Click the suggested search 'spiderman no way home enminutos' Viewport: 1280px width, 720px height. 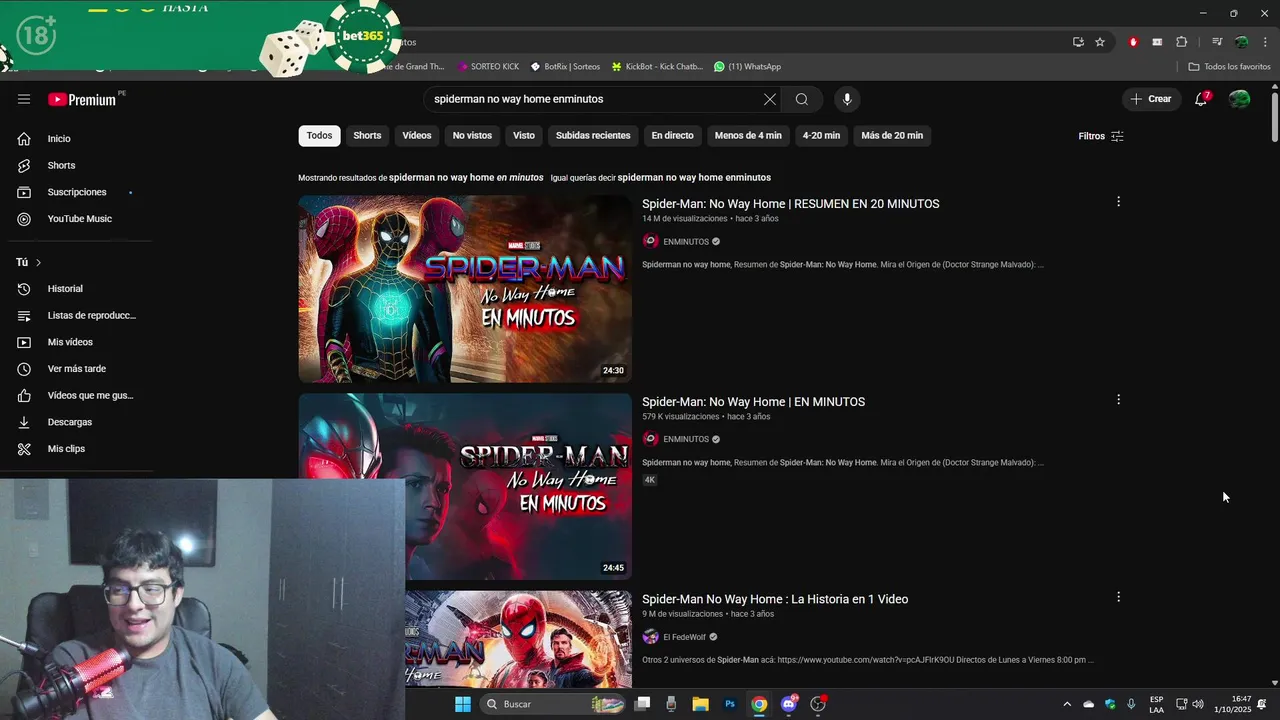[x=694, y=178]
